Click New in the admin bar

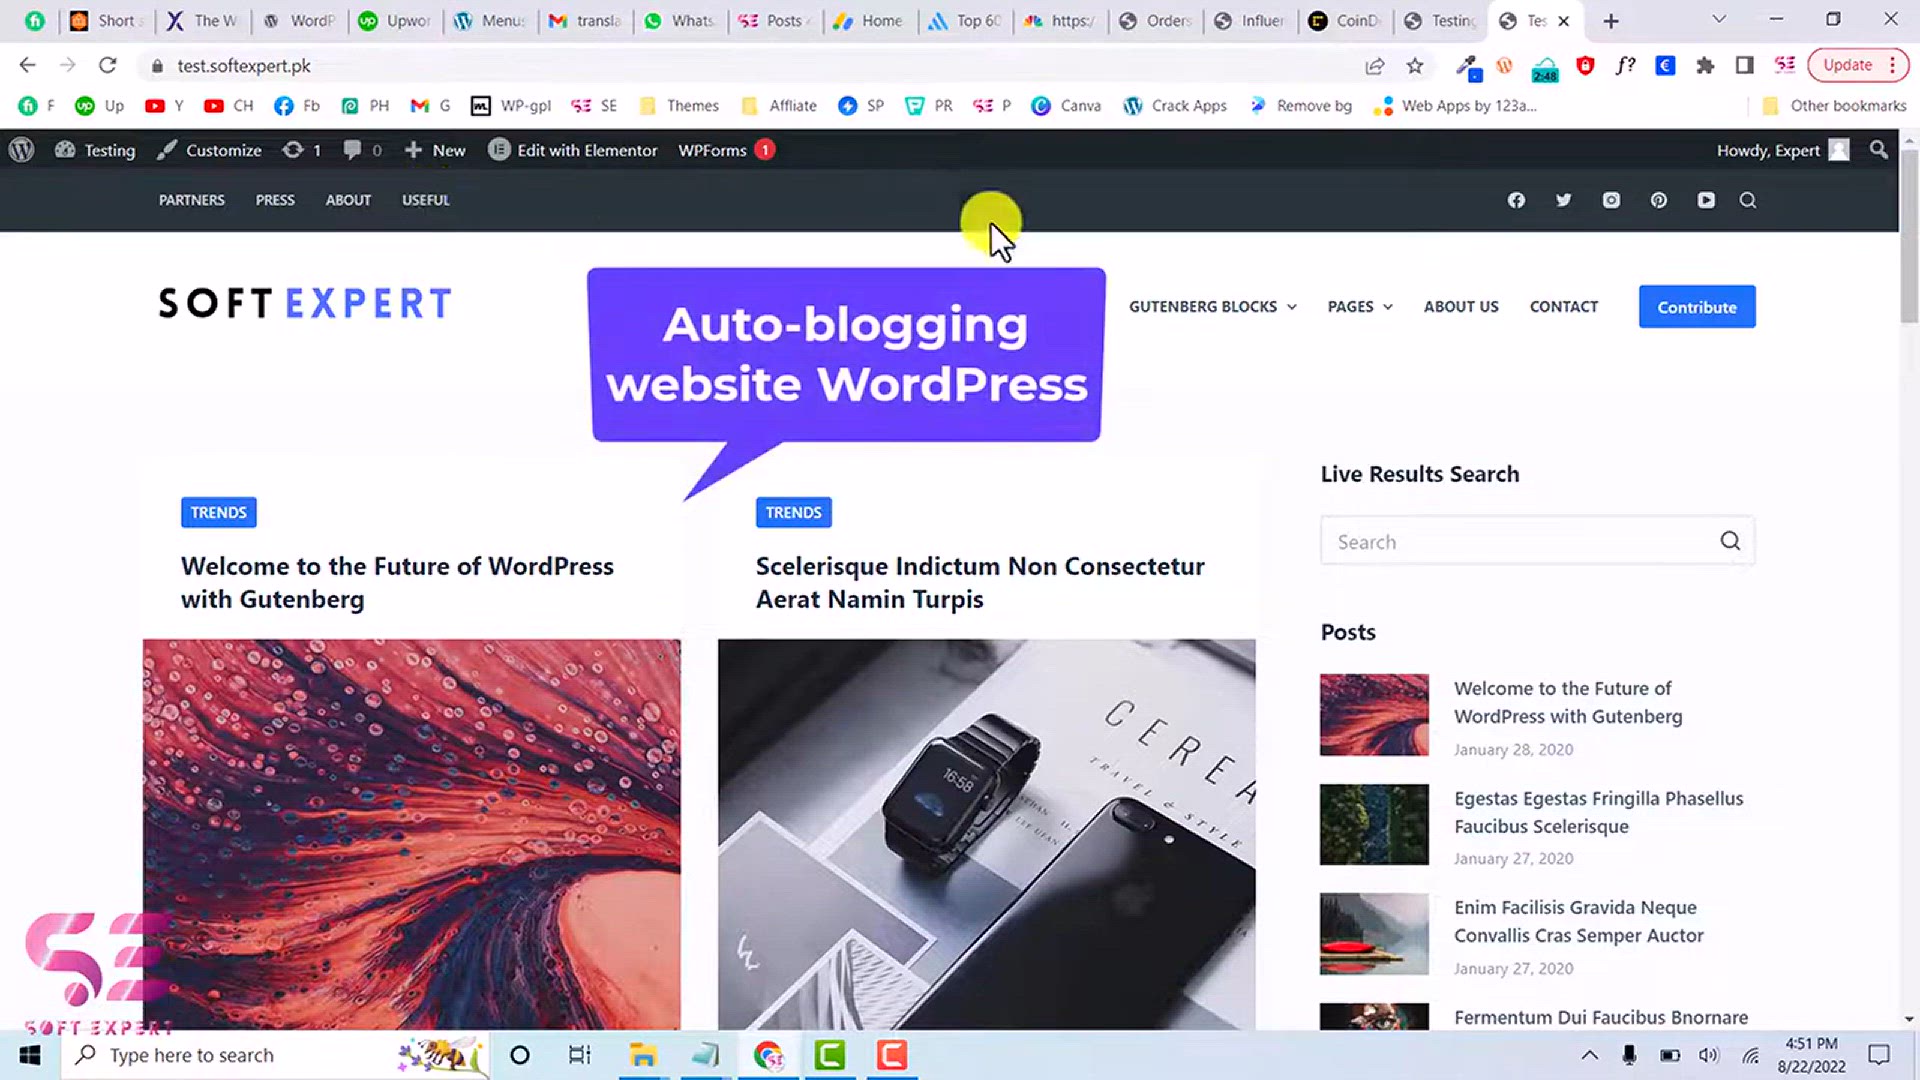(x=435, y=150)
